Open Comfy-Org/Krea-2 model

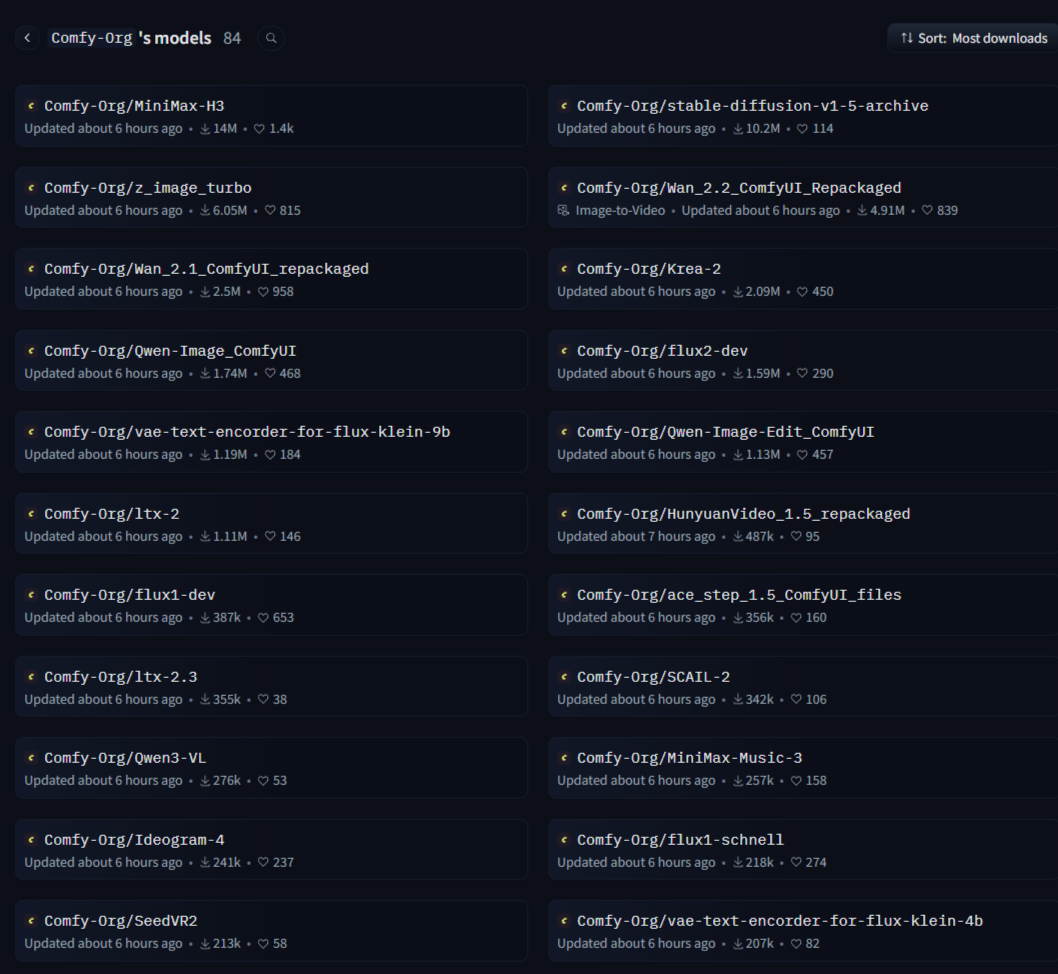click(803, 279)
